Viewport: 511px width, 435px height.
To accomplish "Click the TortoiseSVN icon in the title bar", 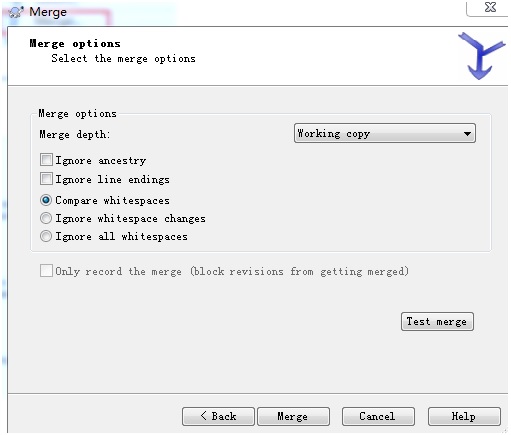I will pyautogui.click(x=16, y=12).
